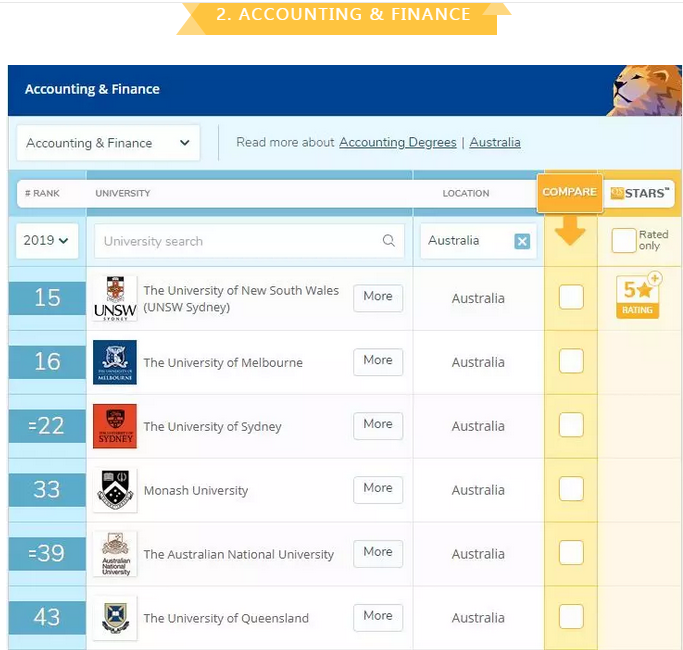Click Australia location in UNSW row
683x650 pixels.
[x=478, y=298]
